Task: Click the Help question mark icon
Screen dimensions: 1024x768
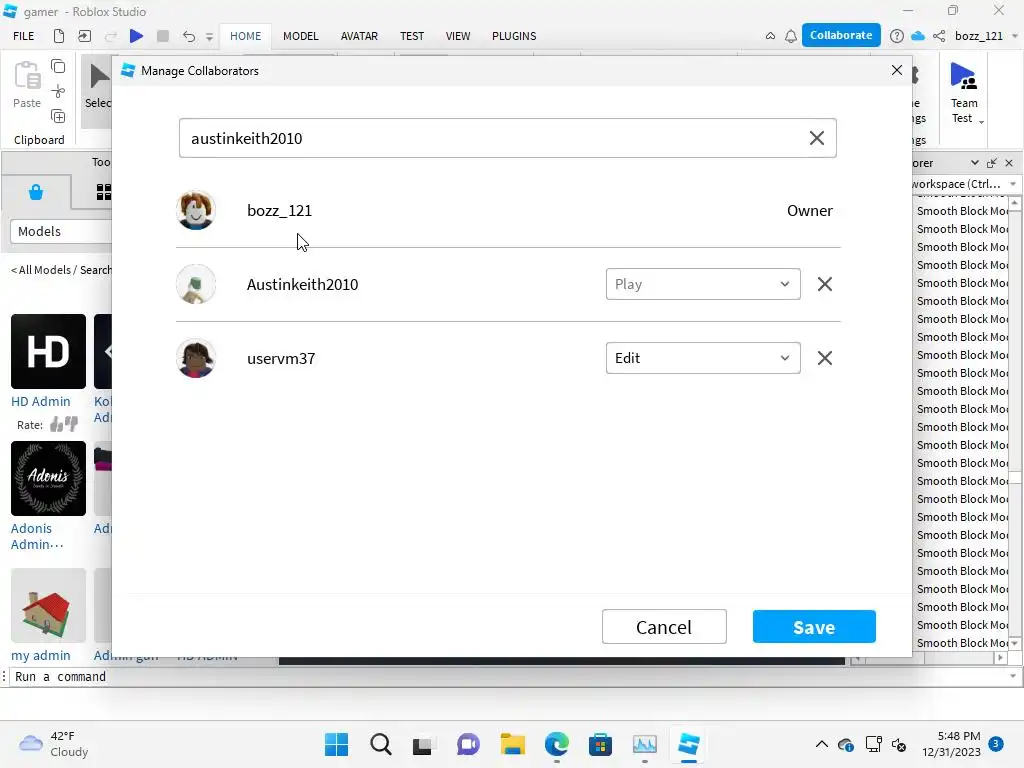Action: pyautogui.click(x=897, y=36)
